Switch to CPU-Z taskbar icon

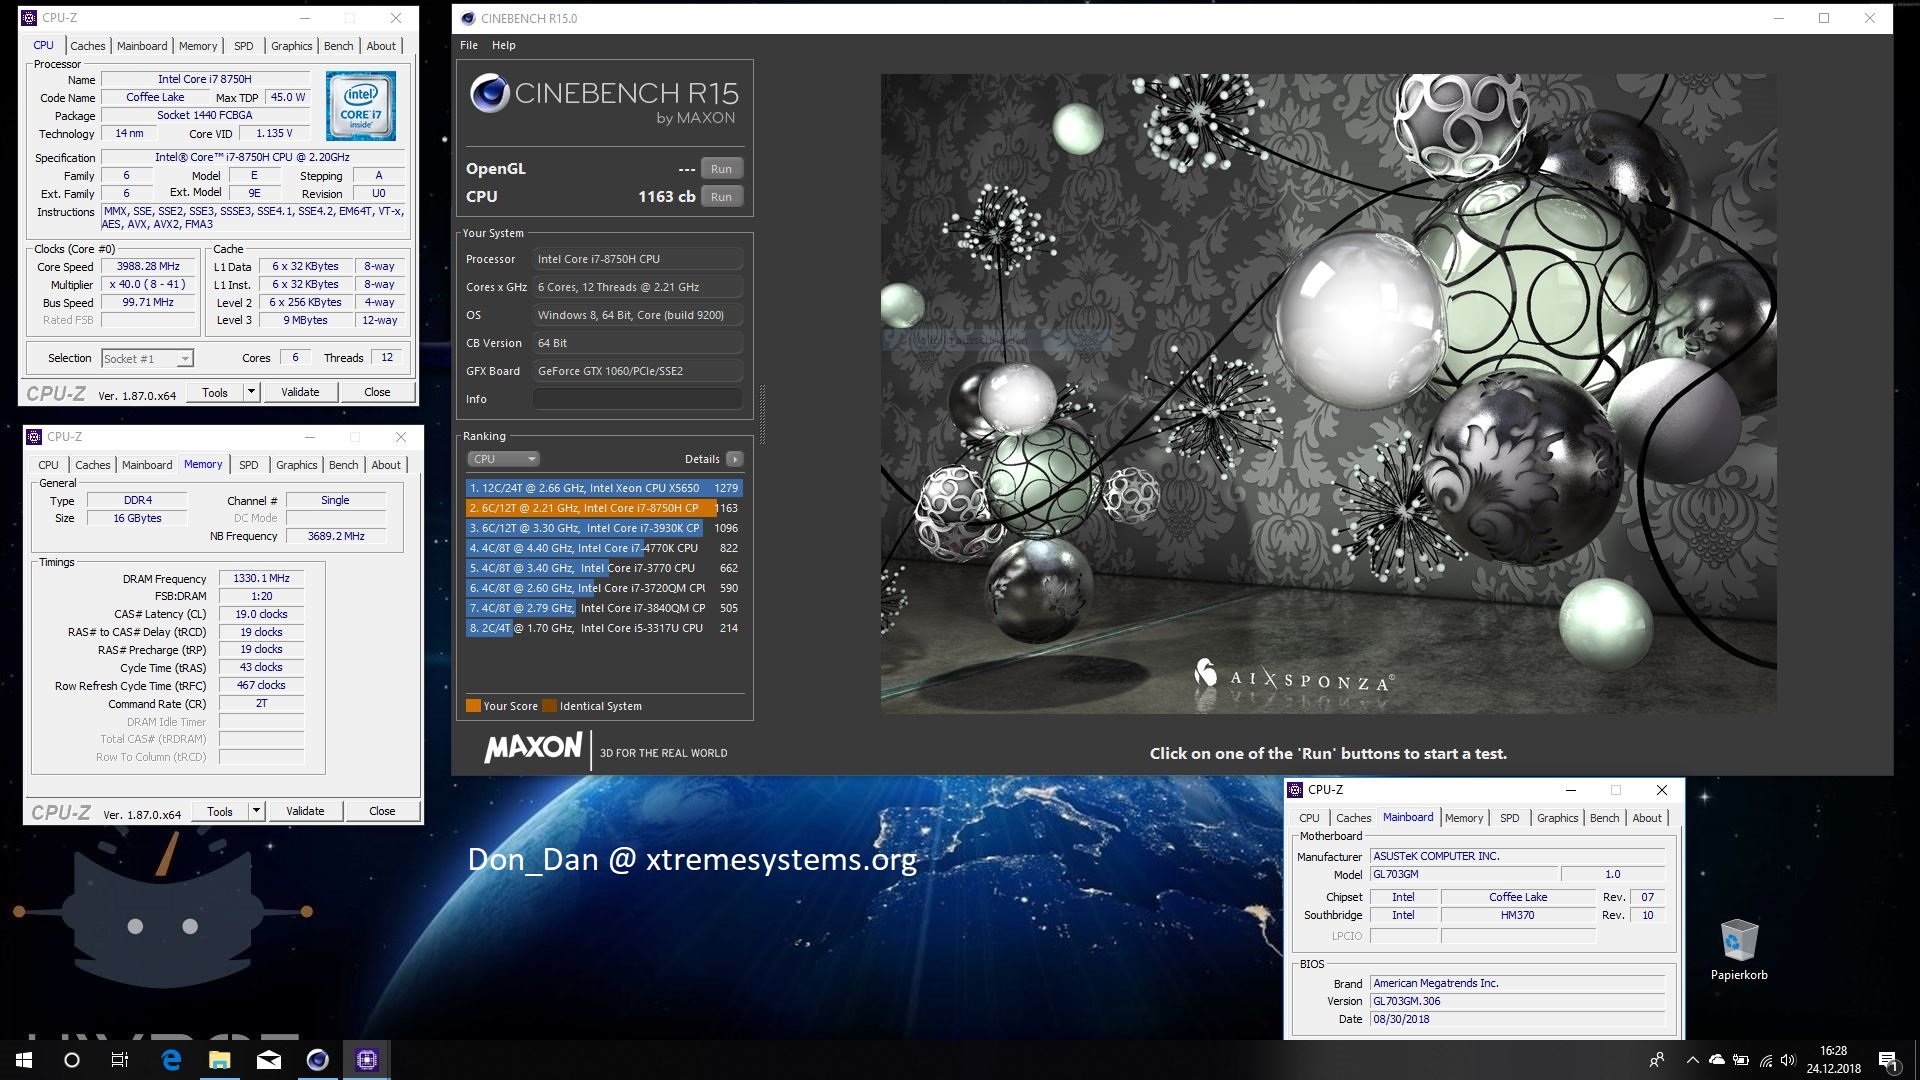coord(367,1060)
